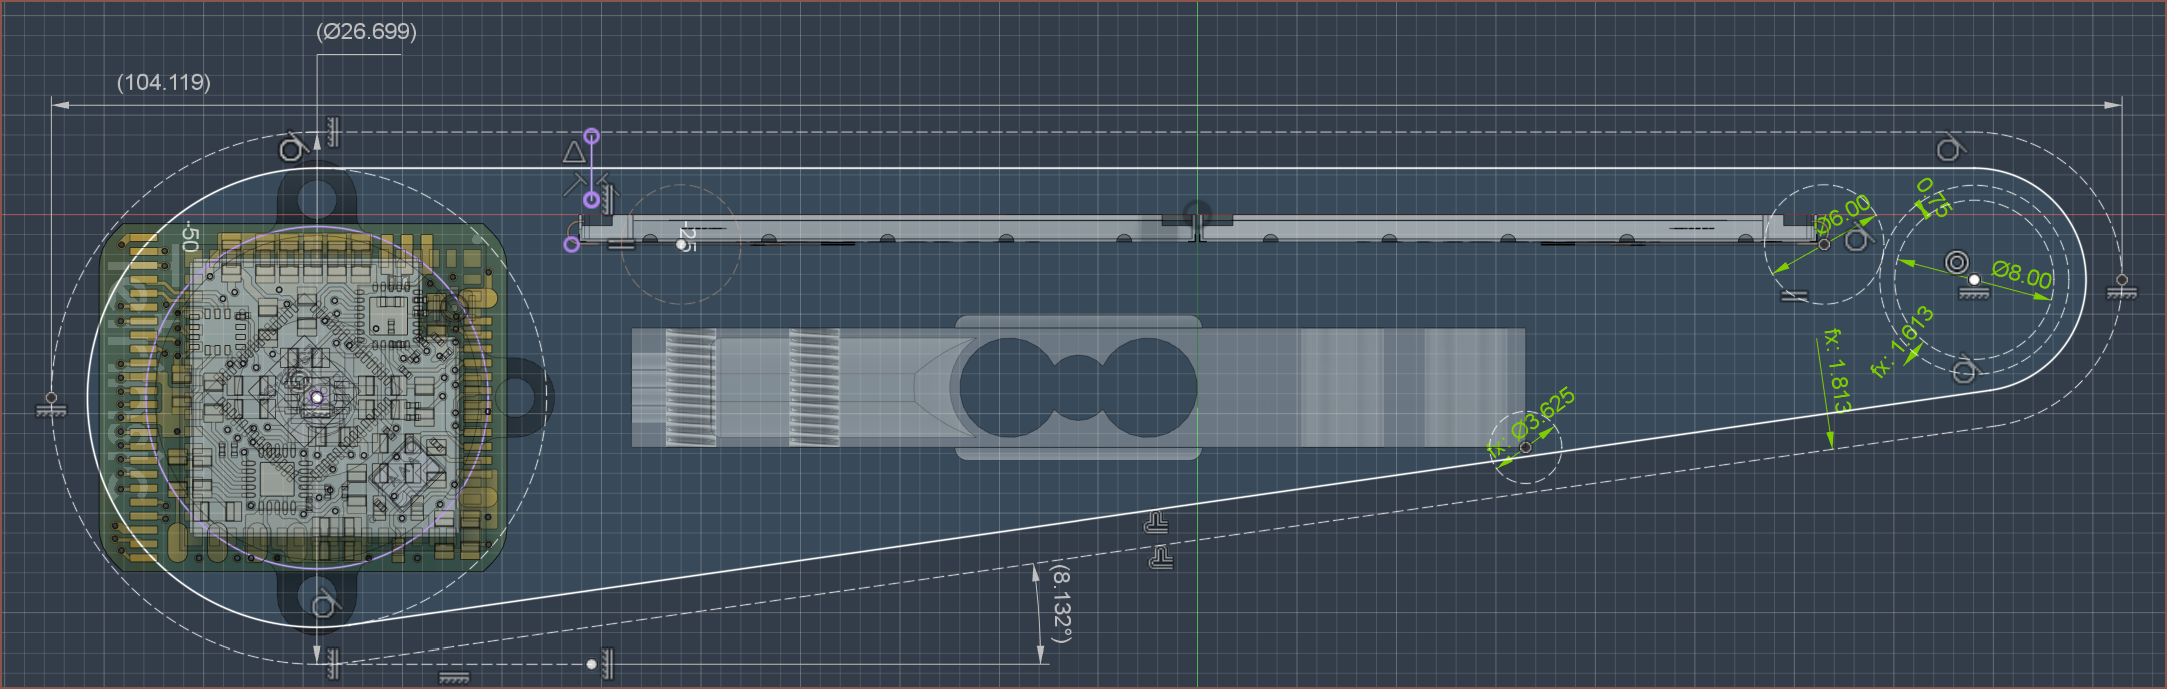Select the tangent icon at top-right arc start
This screenshot has width=2167, height=689.
pyautogui.click(x=1948, y=149)
